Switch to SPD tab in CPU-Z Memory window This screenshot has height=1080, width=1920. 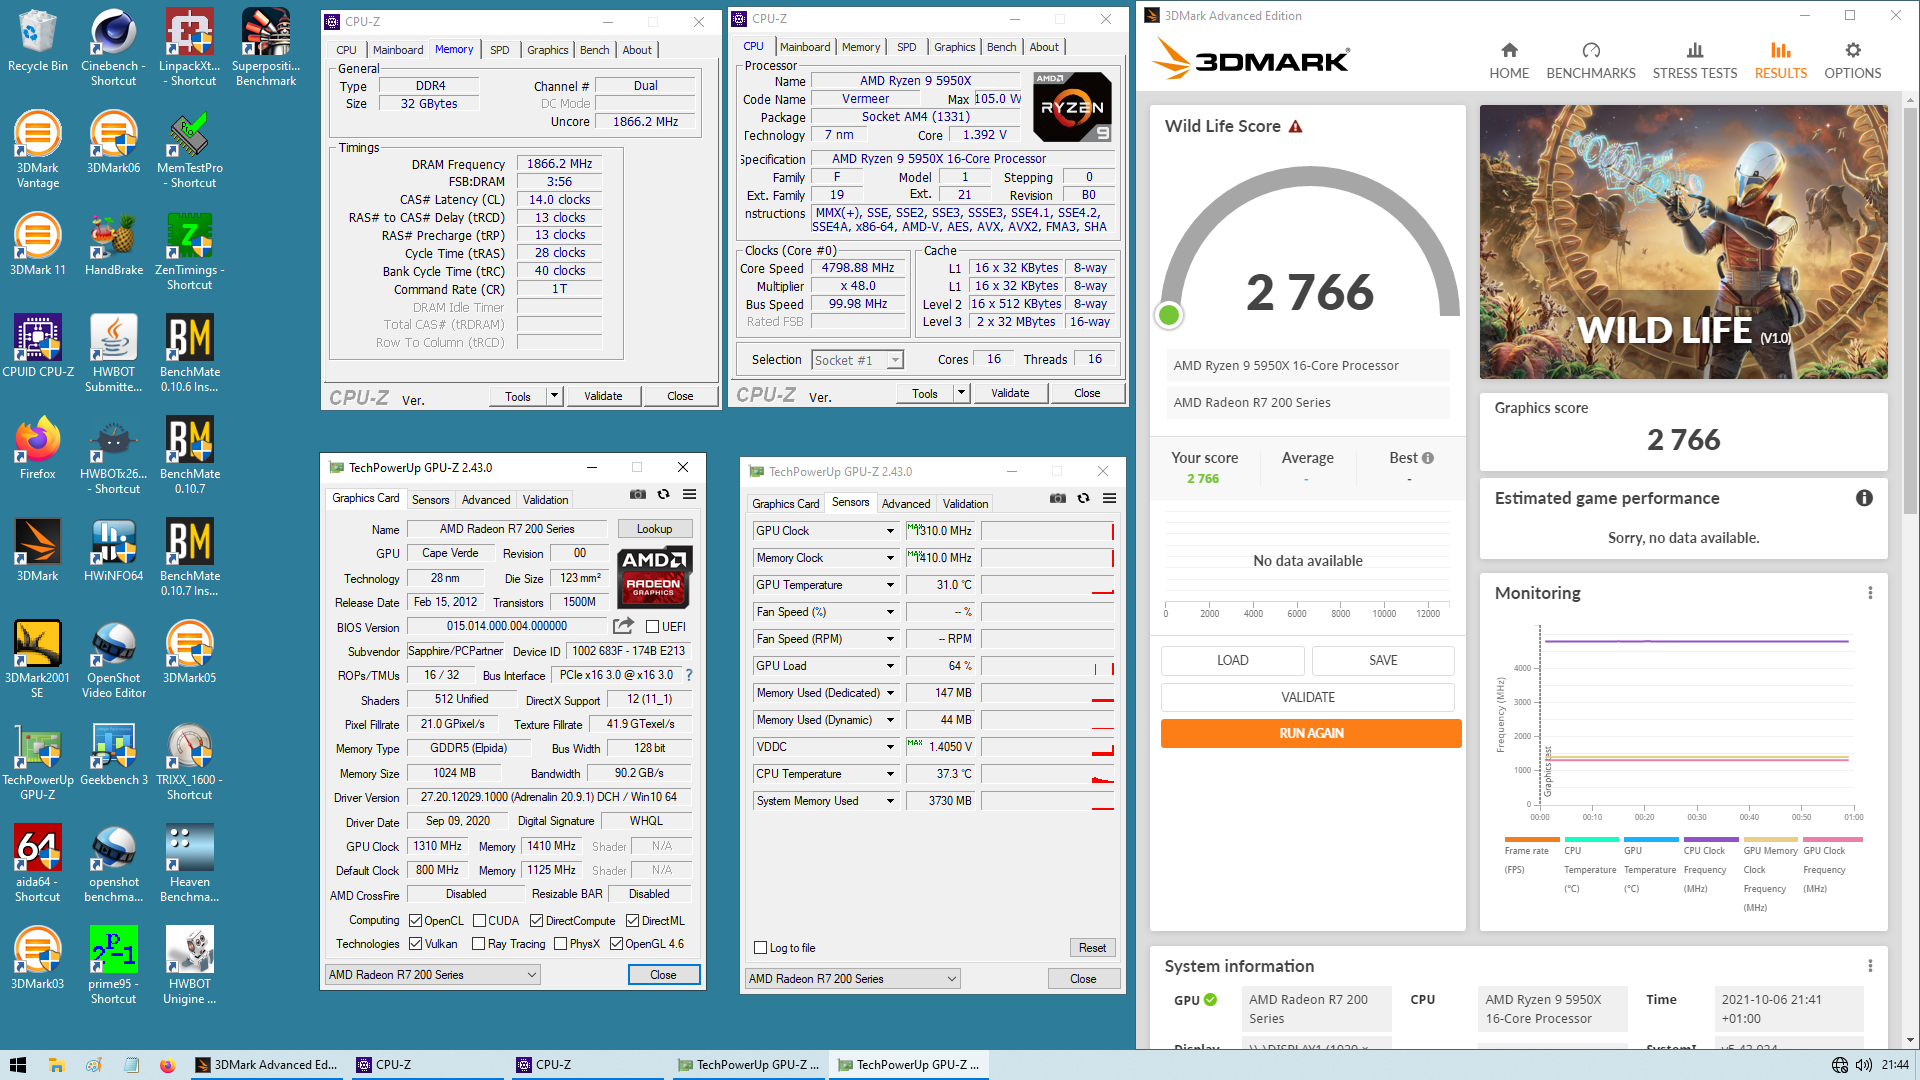pyautogui.click(x=500, y=50)
